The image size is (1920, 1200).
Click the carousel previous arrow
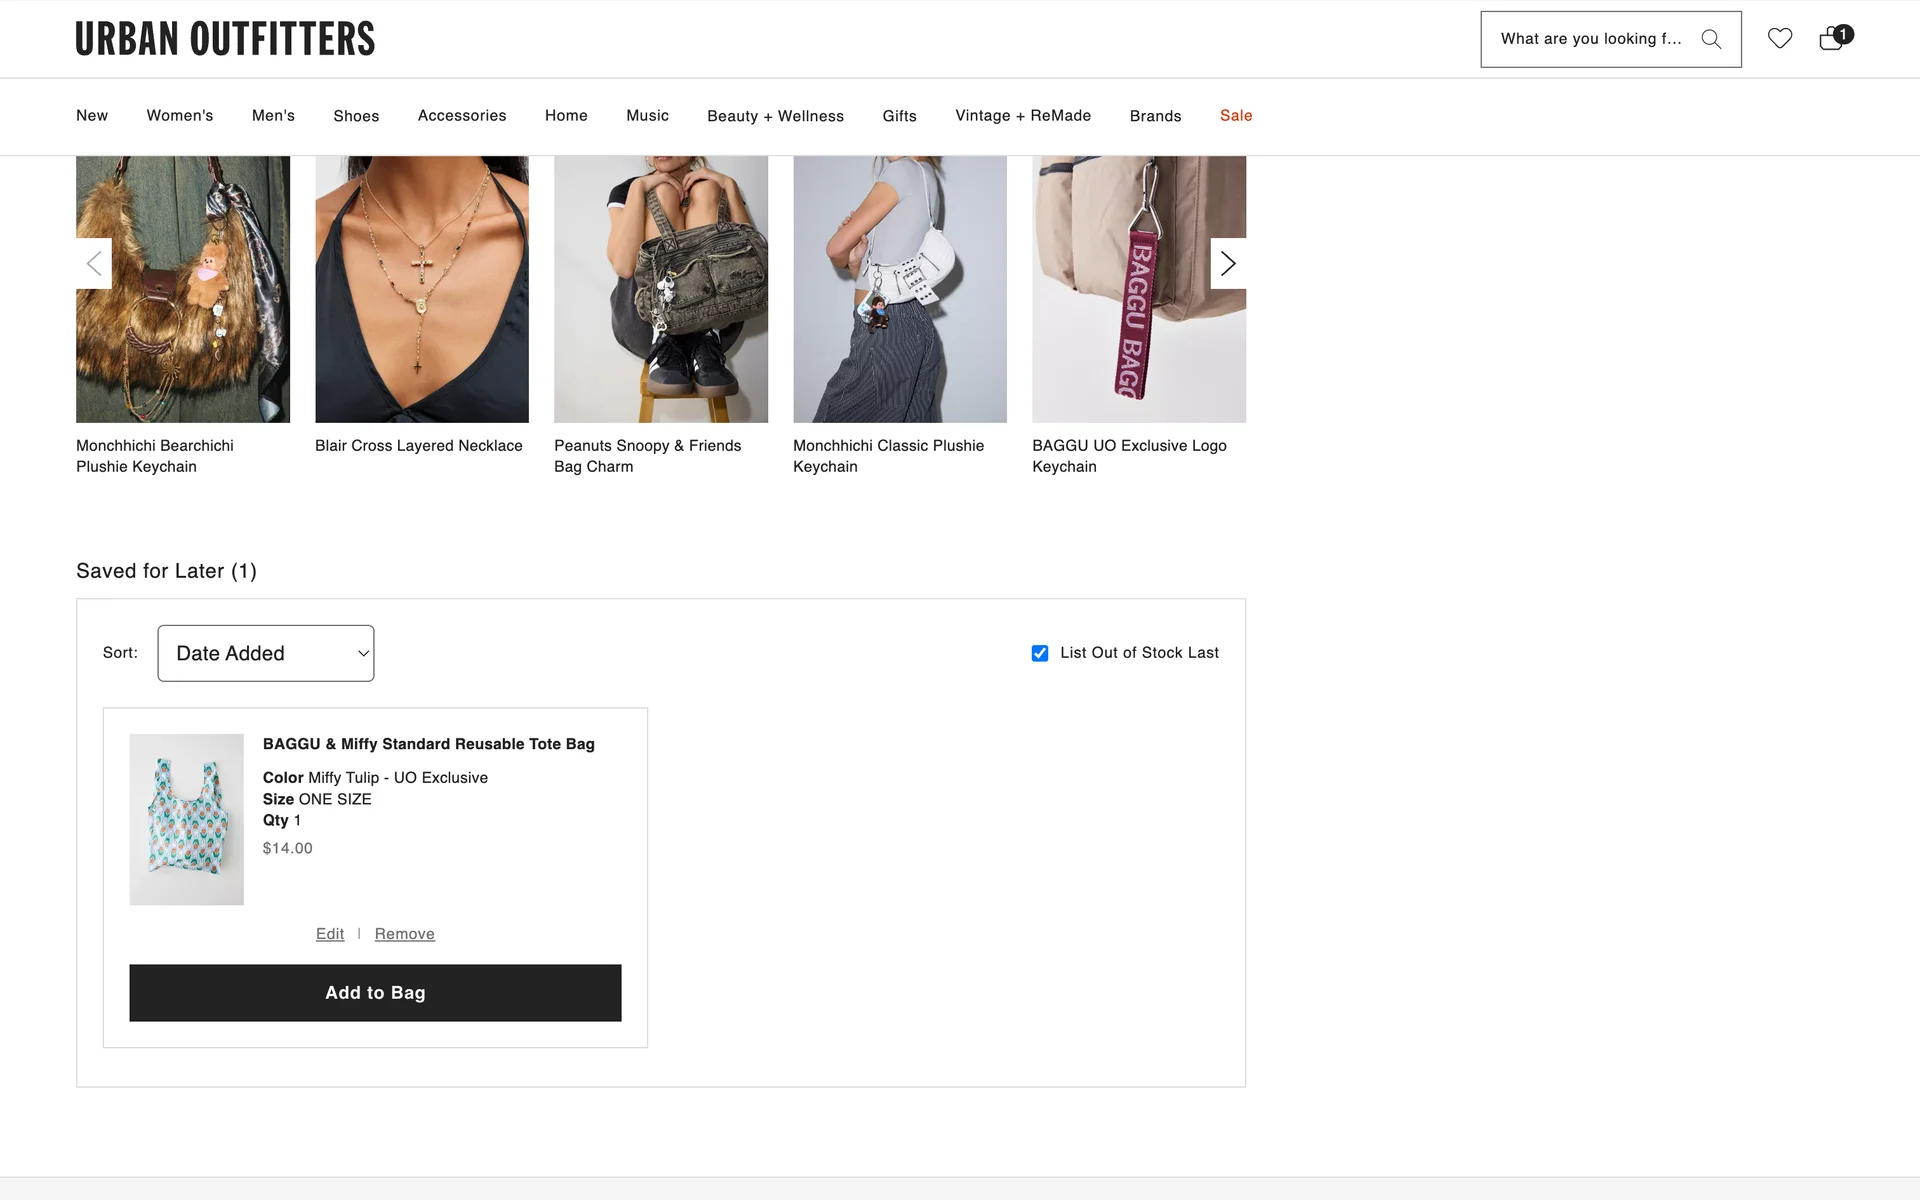coord(94,264)
